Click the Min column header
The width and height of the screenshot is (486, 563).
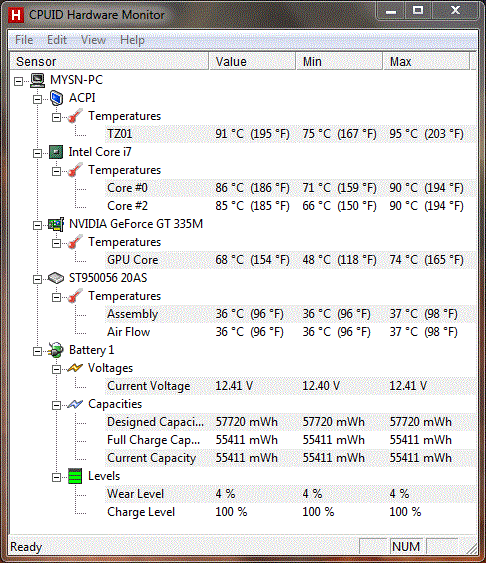point(340,61)
